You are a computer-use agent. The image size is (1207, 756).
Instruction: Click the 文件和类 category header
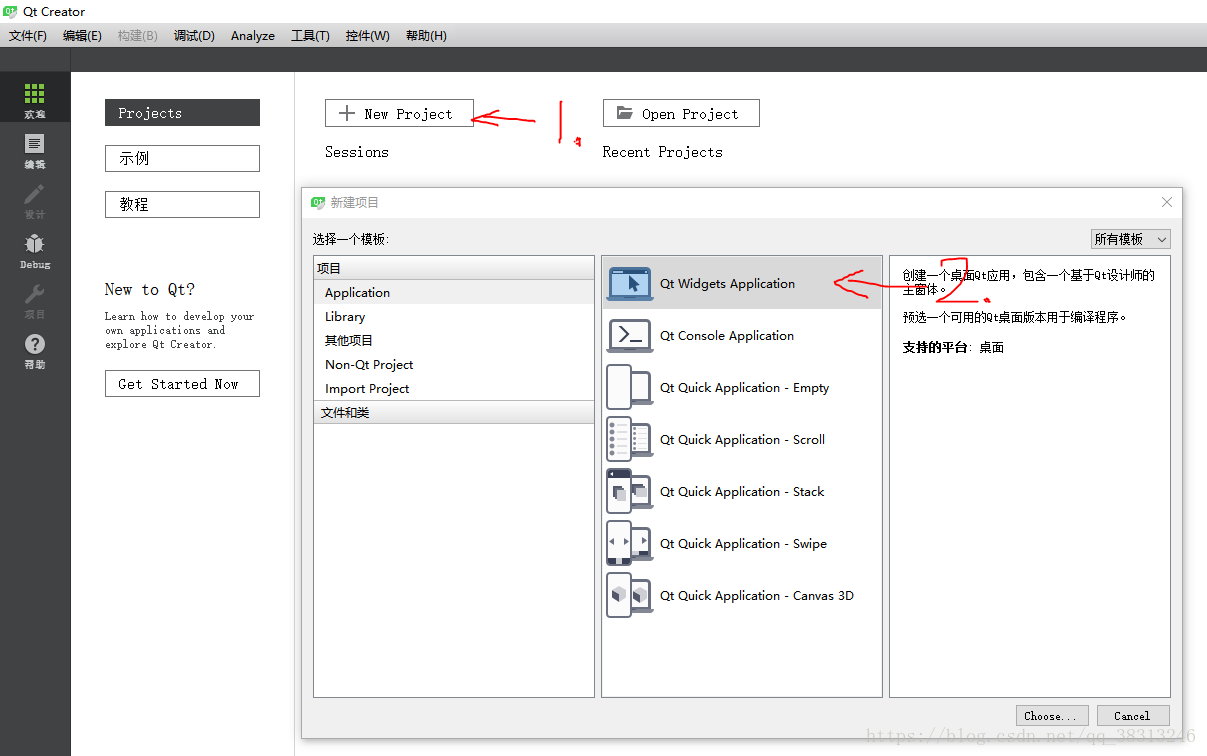point(454,412)
